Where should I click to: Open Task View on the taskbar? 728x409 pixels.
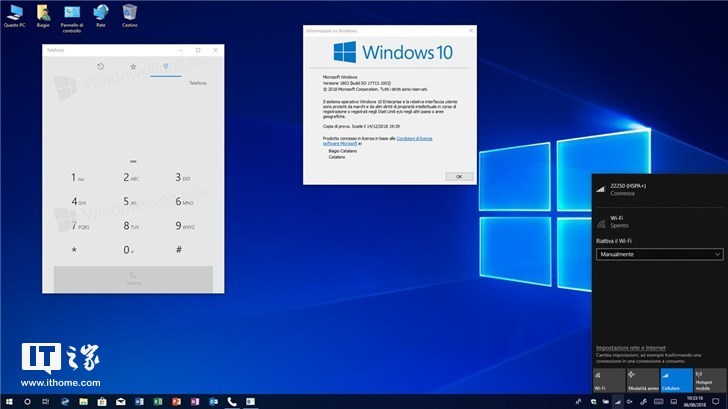[x=46, y=402]
